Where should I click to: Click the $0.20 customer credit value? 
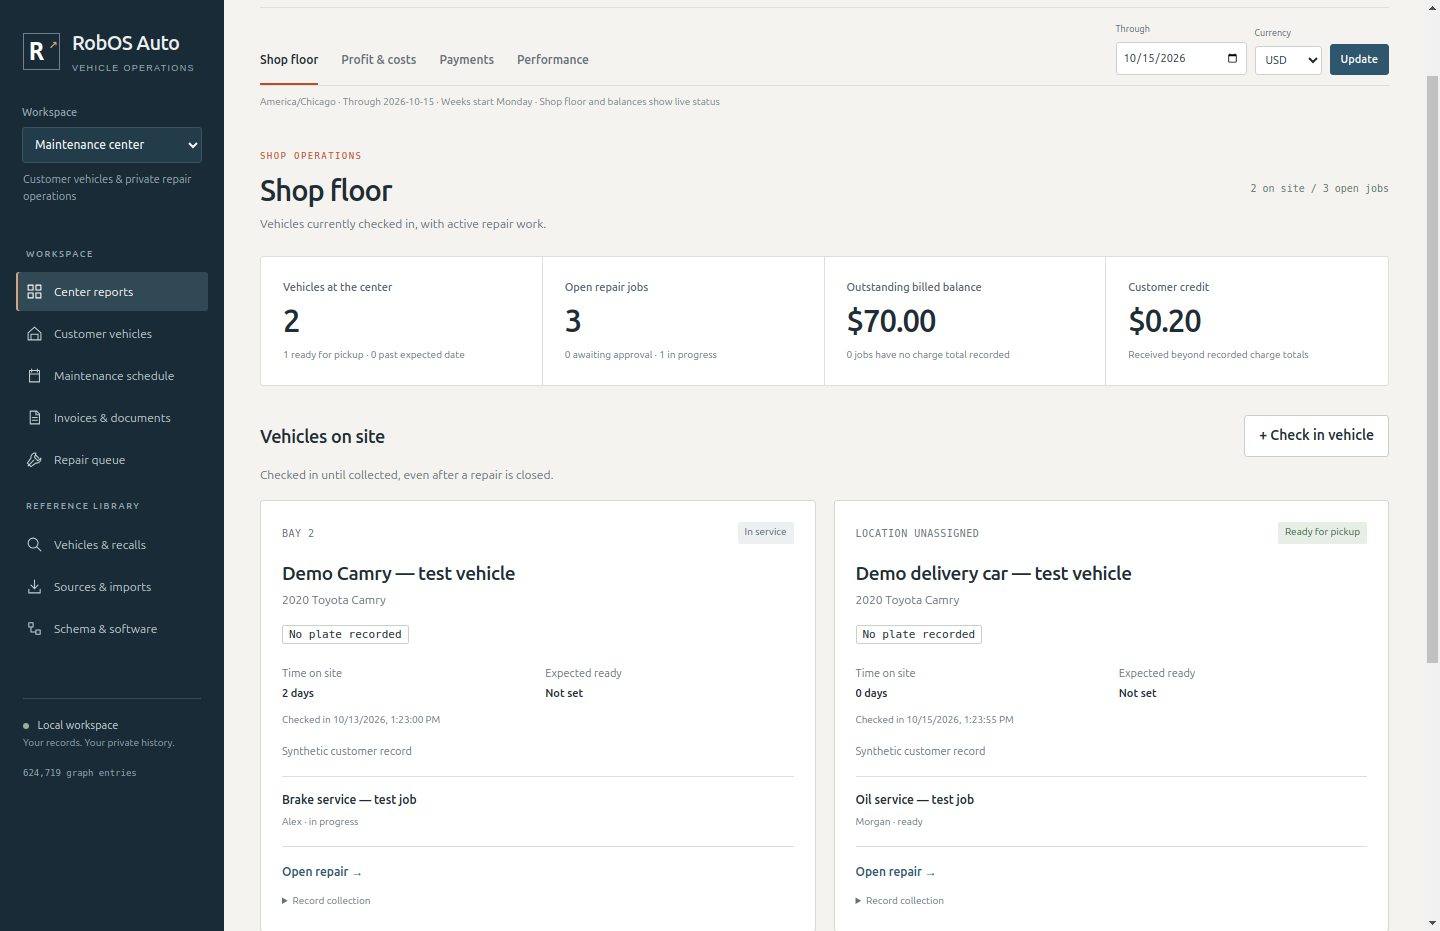tap(1165, 321)
